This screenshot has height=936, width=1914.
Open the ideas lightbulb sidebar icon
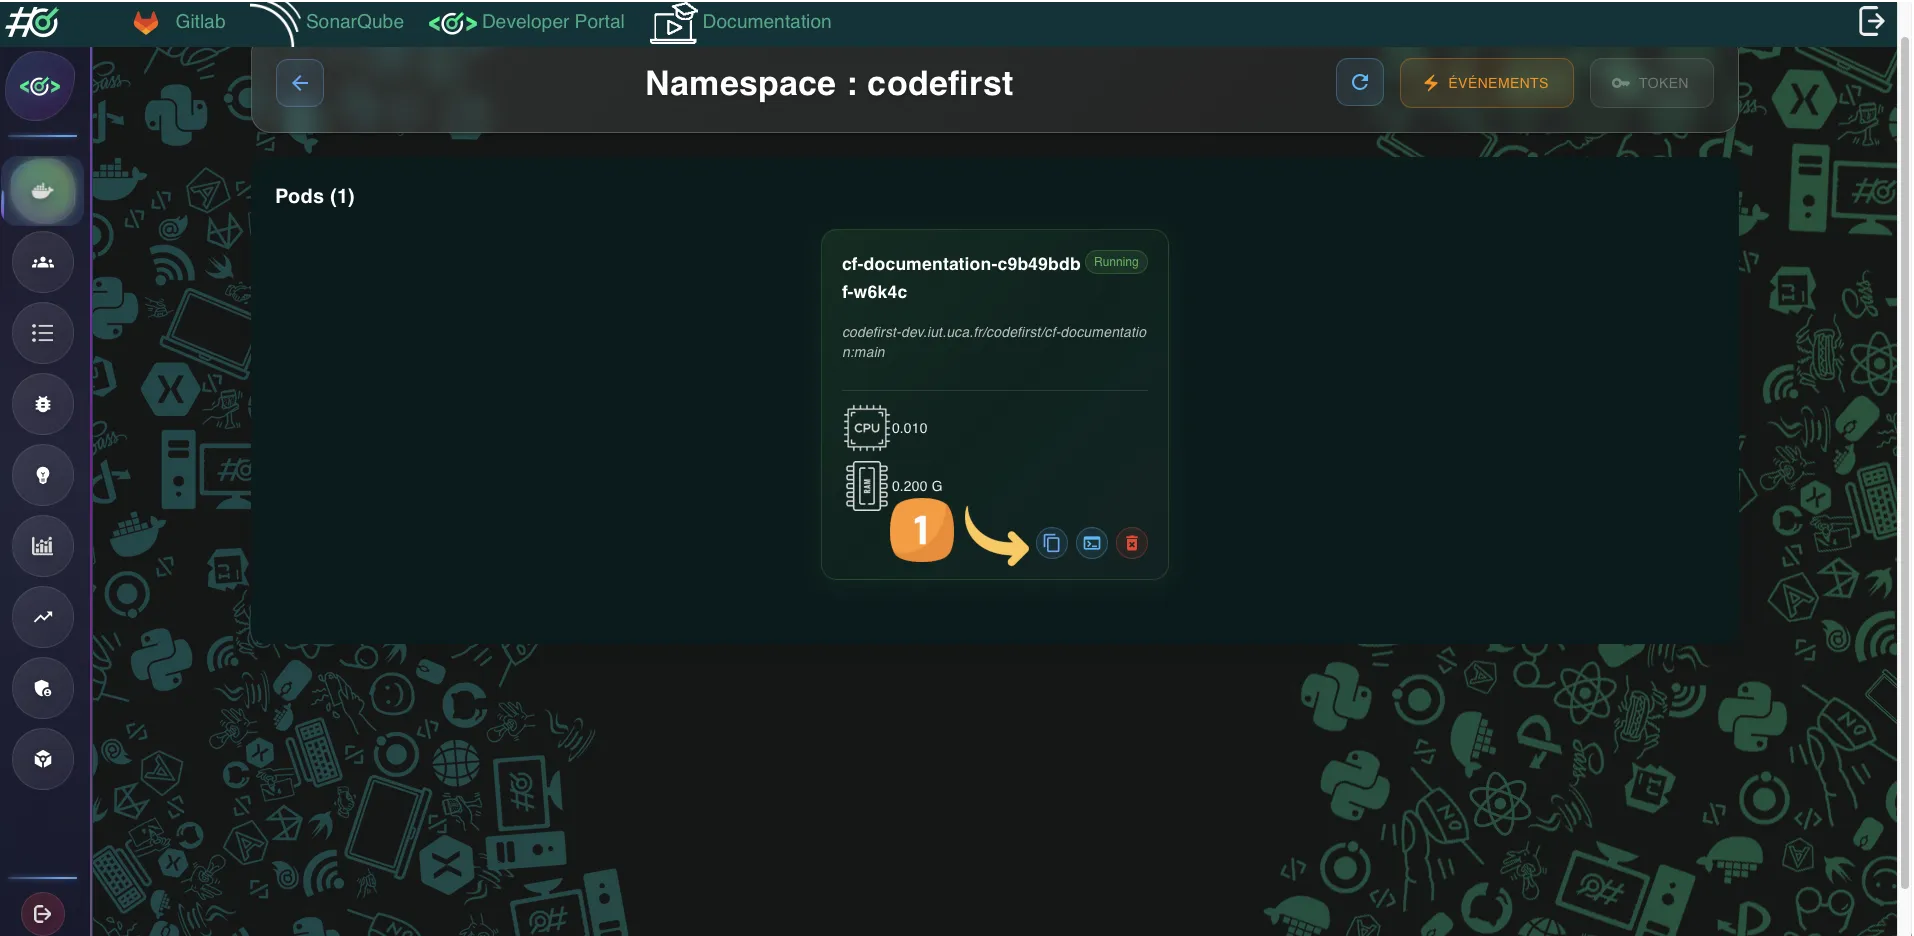click(42, 475)
